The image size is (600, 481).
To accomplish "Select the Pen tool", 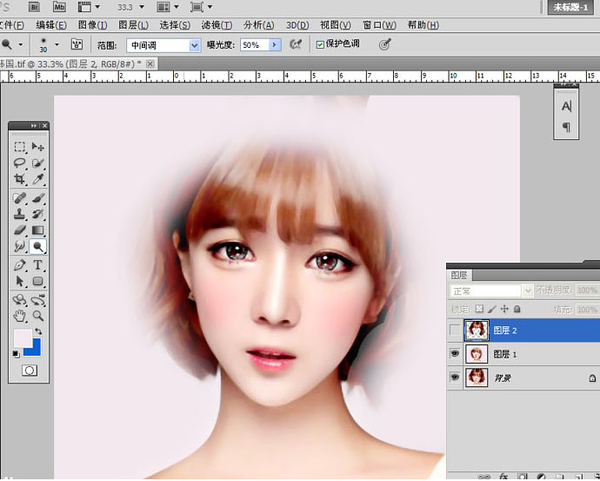I will click(20, 265).
